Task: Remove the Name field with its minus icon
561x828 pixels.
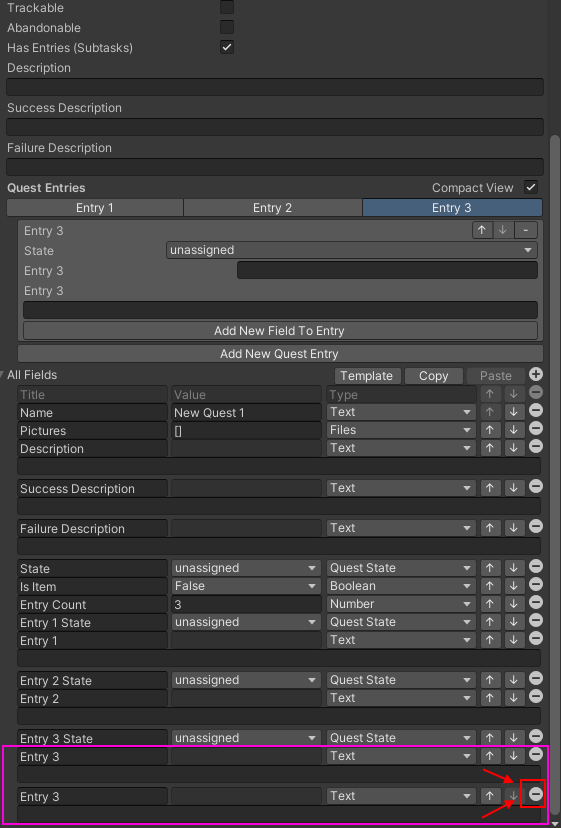Action: point(536,410)
